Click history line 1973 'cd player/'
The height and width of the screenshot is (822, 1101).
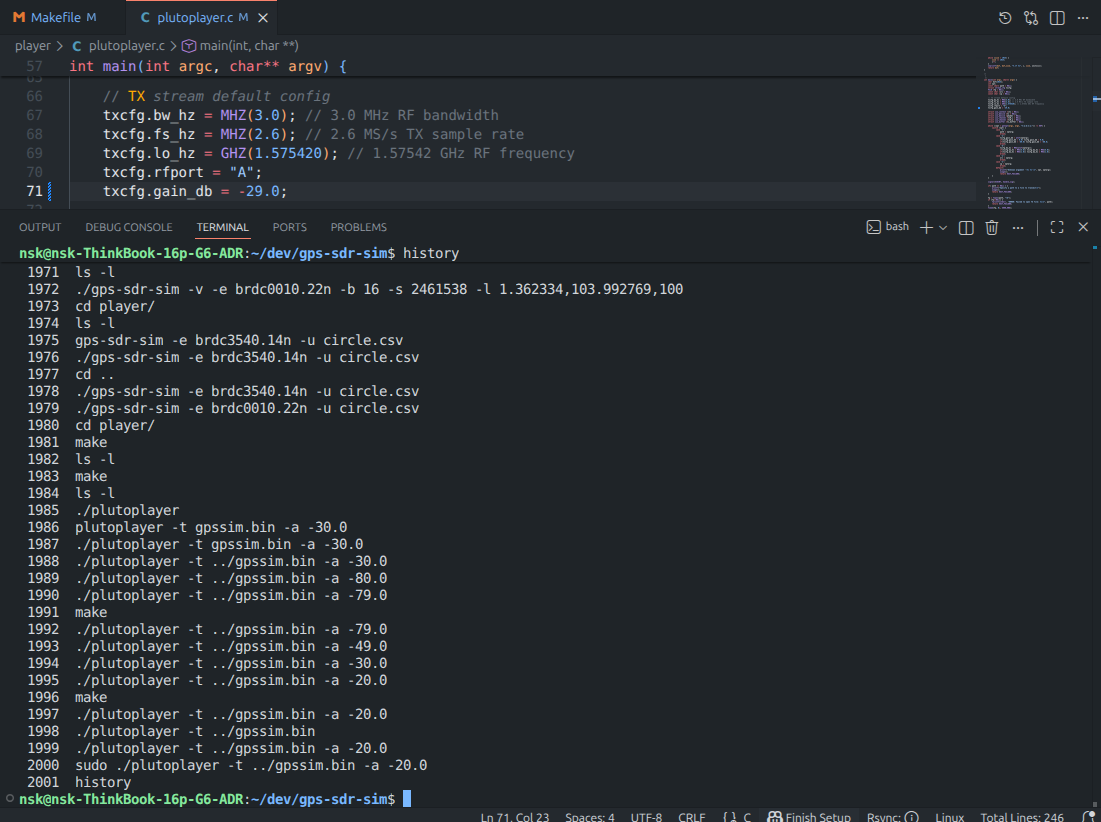point(114,306)
